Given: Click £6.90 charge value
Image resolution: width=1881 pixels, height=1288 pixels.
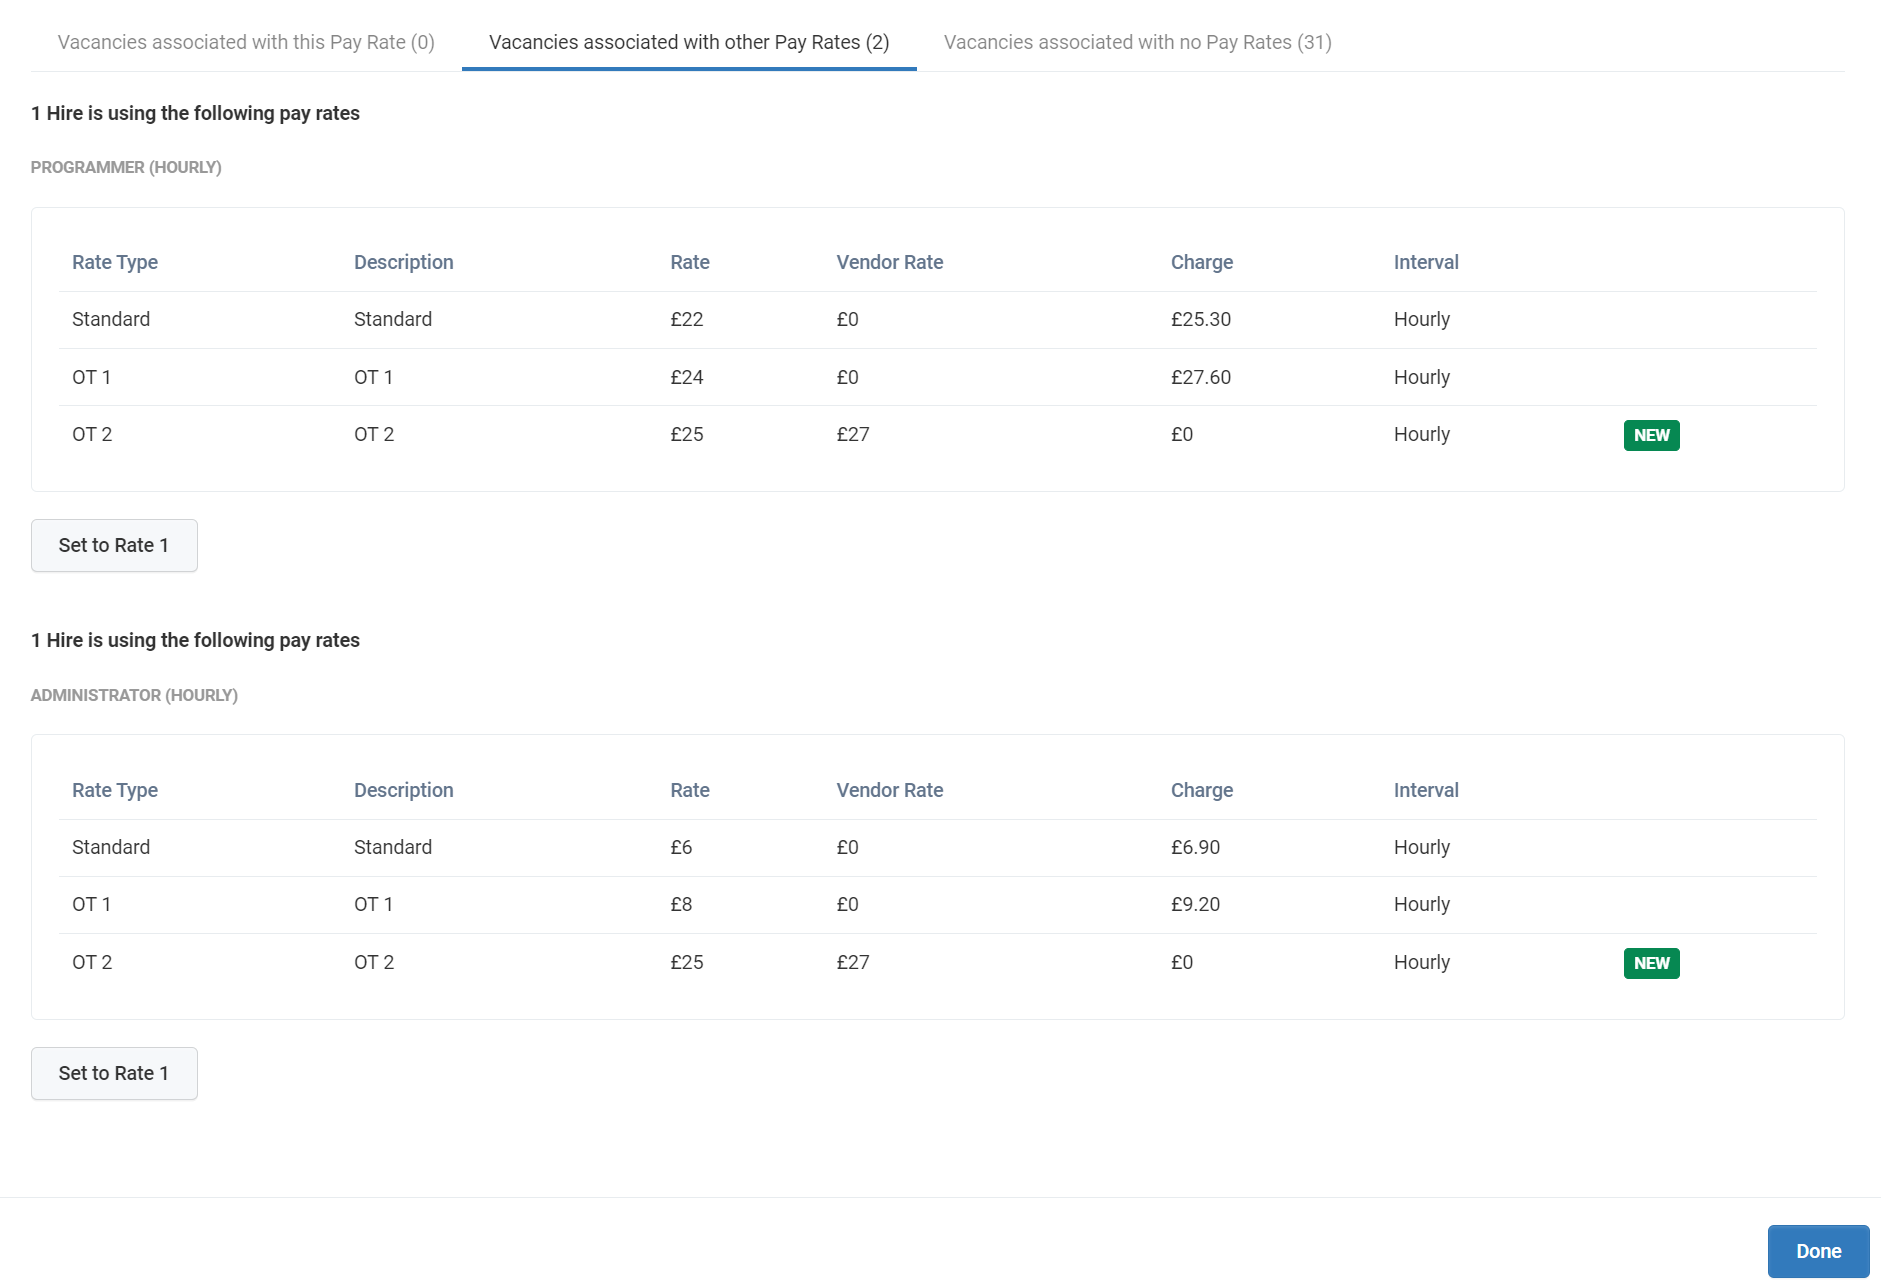Looking at the screenshot, I should tap(1195, 847).
